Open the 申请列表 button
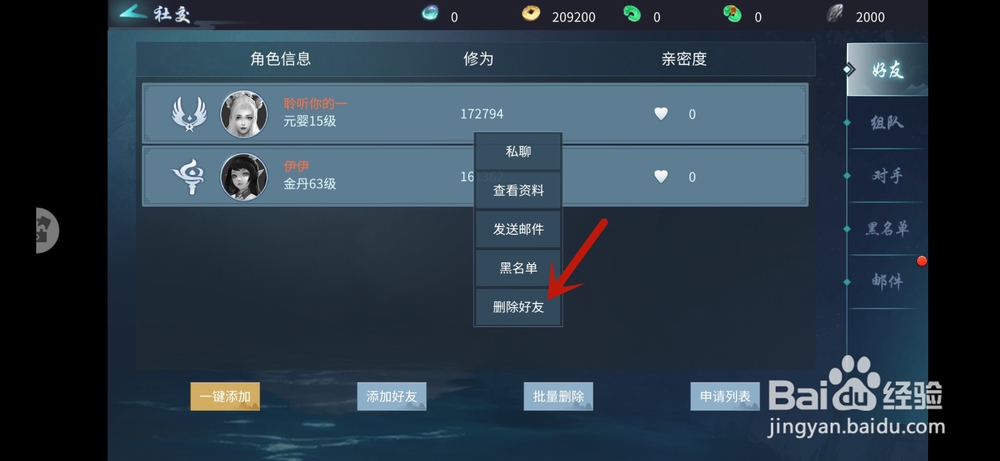This screenshot has width=1000, height=461. [x=725, y=397]
